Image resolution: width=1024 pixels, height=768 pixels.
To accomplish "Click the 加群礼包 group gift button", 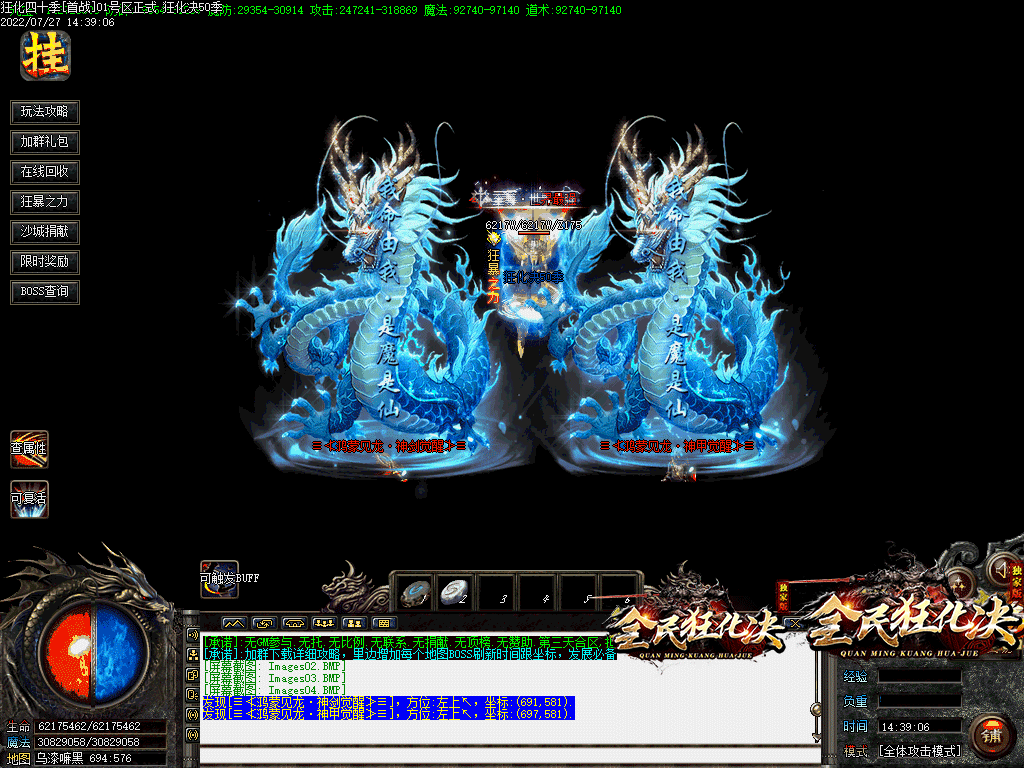I will (x=45, y=142).
